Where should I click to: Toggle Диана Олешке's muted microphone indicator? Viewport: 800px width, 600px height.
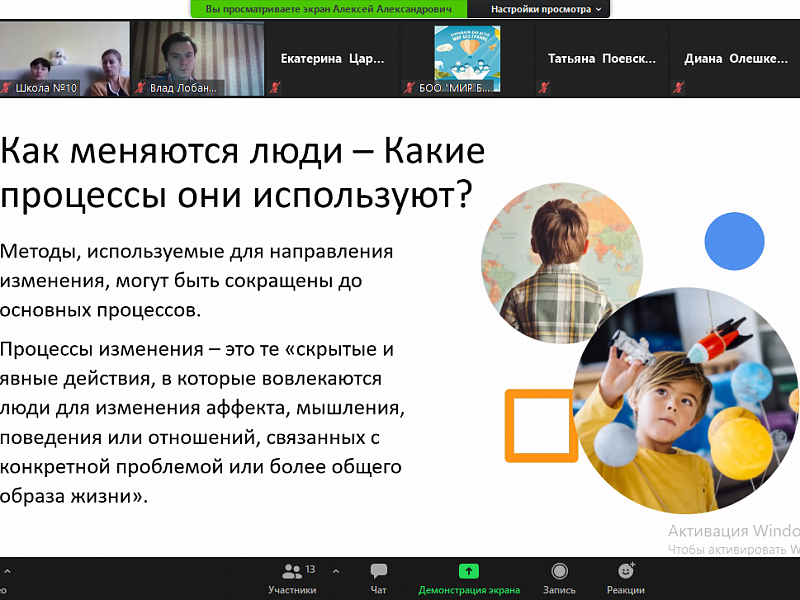[x=678, y=88]
